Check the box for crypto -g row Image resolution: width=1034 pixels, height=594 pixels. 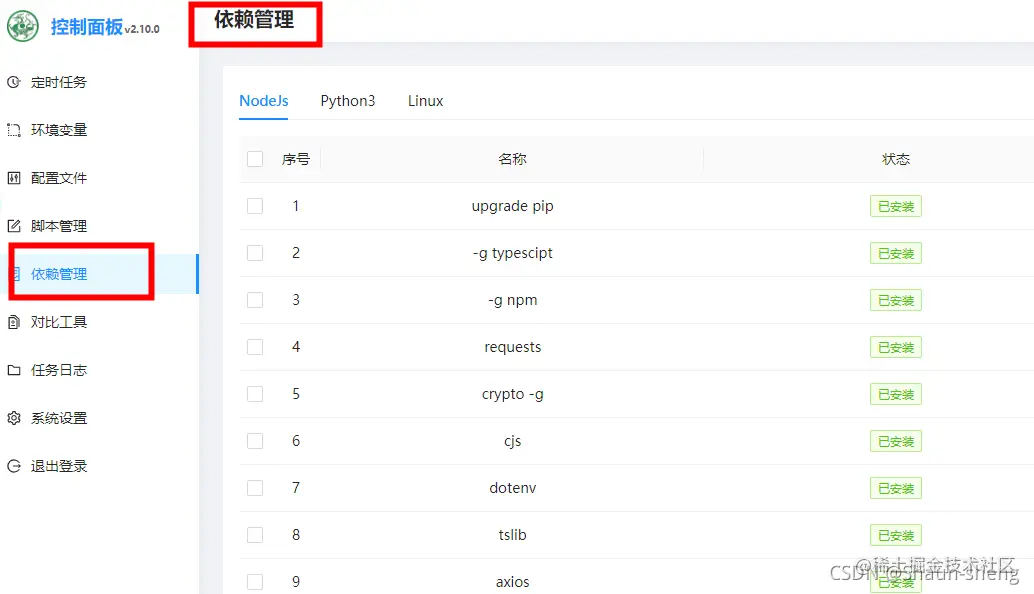[x=255, y=394]
